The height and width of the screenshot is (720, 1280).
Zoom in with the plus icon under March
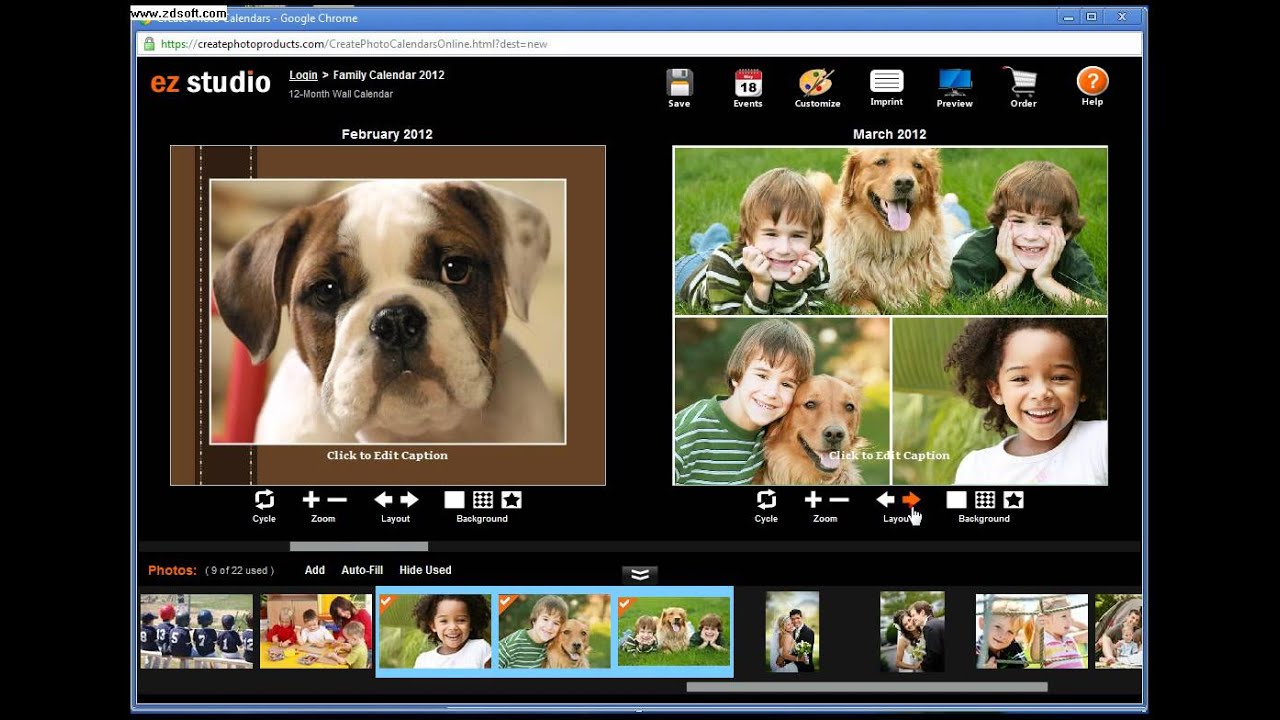click(813, 499)
